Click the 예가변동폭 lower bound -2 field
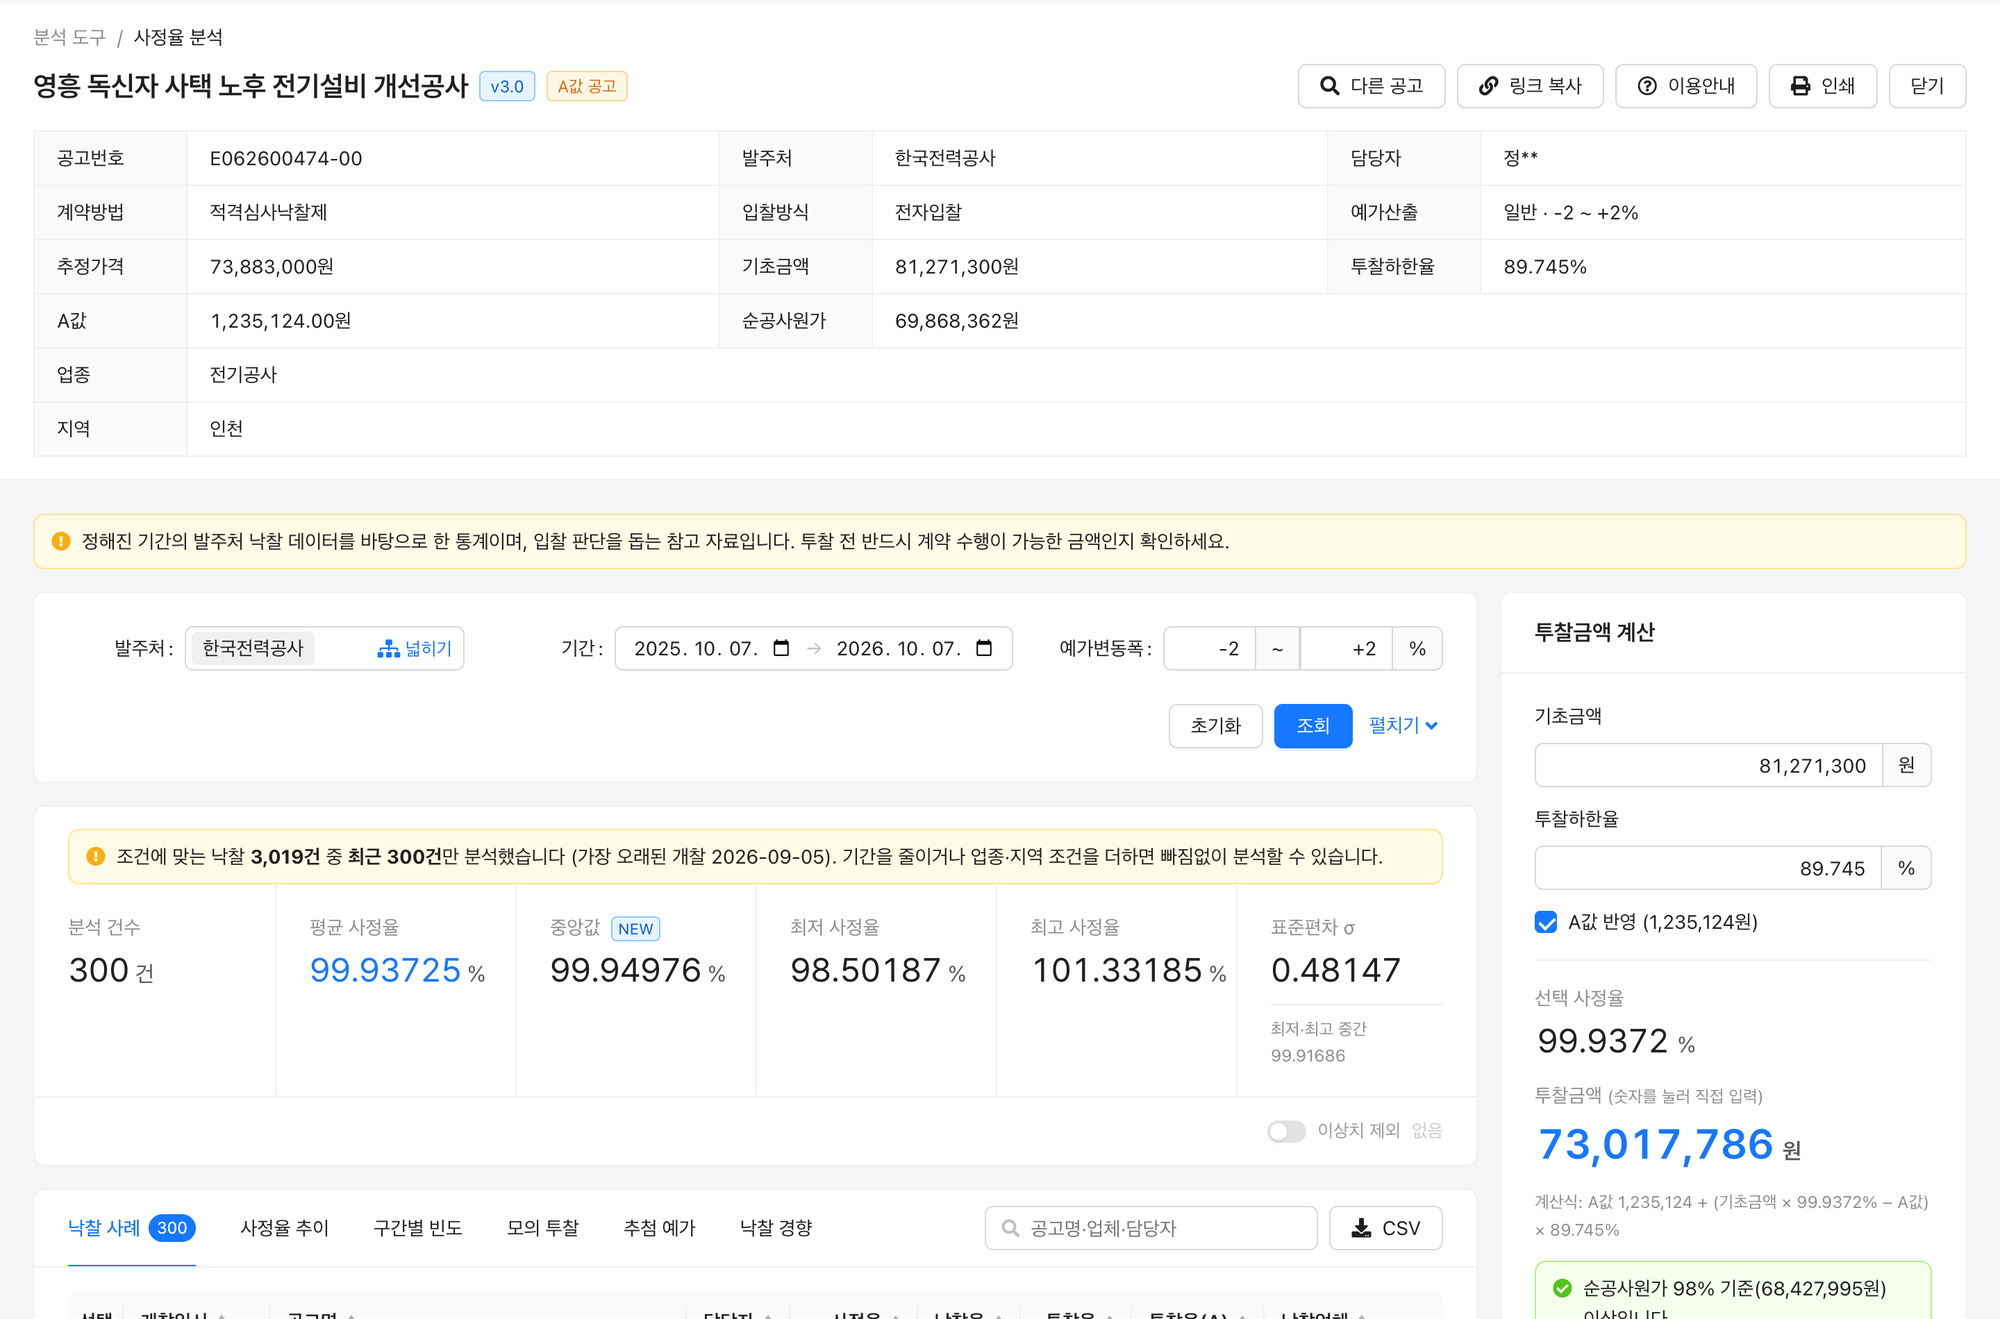 click(x=1209, y=649)
